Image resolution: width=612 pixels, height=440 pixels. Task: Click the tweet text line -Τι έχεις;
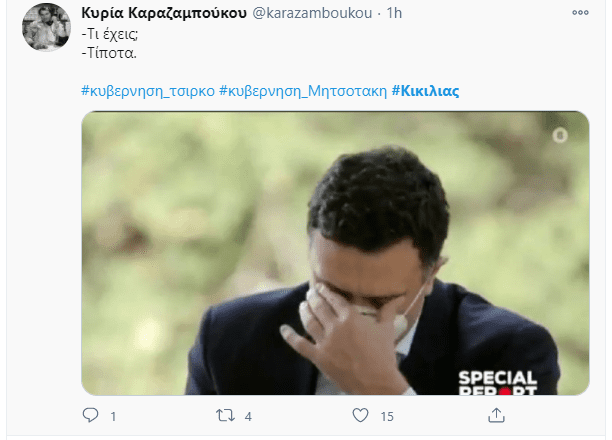[110, 34]
